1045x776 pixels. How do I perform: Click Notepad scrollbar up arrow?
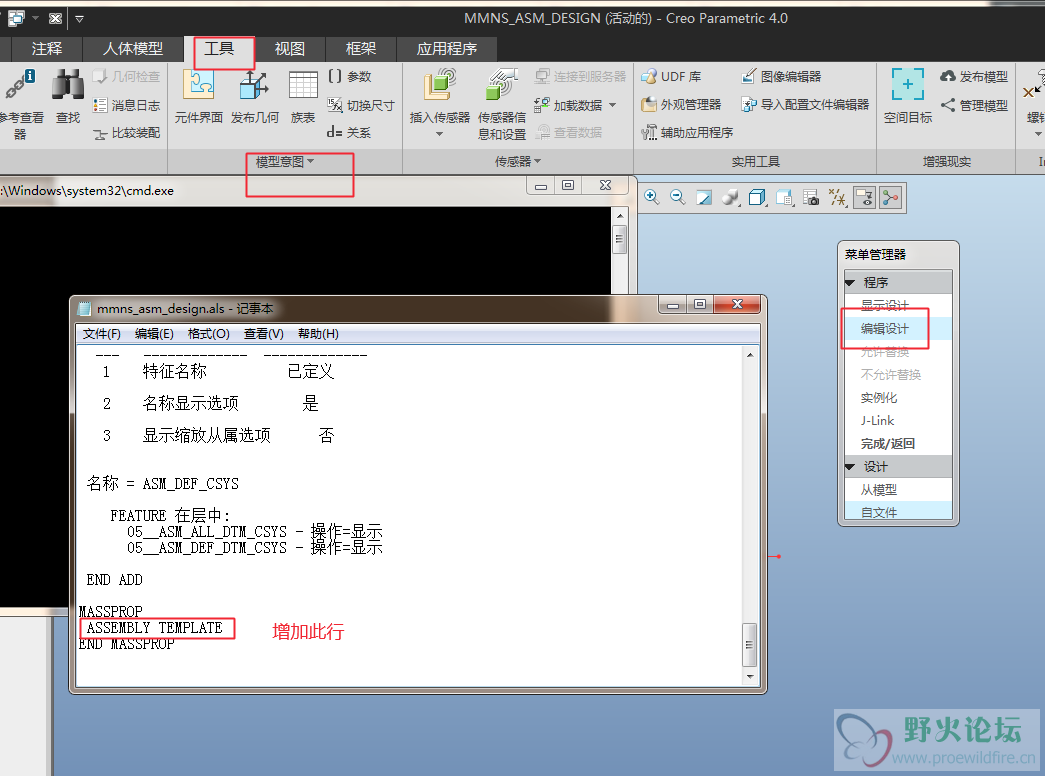click(750, 355)
